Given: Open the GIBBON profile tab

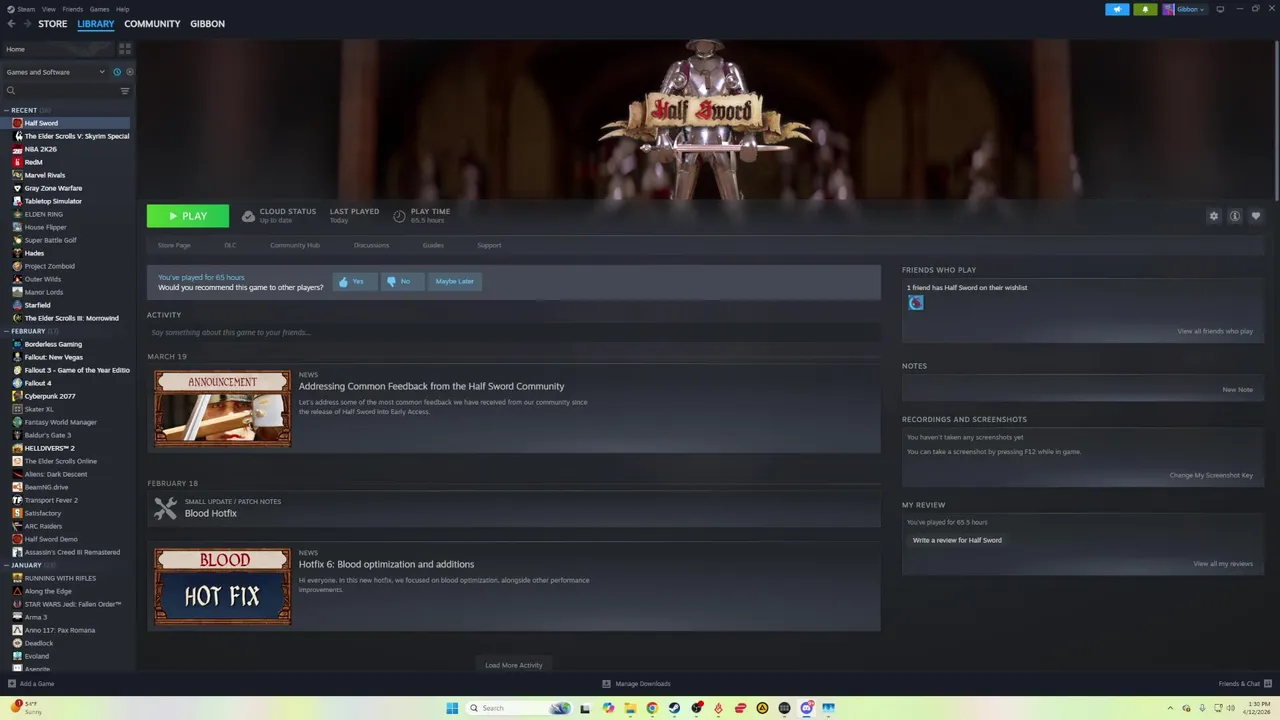Looking at the screenshot, I should pos(207,24).
